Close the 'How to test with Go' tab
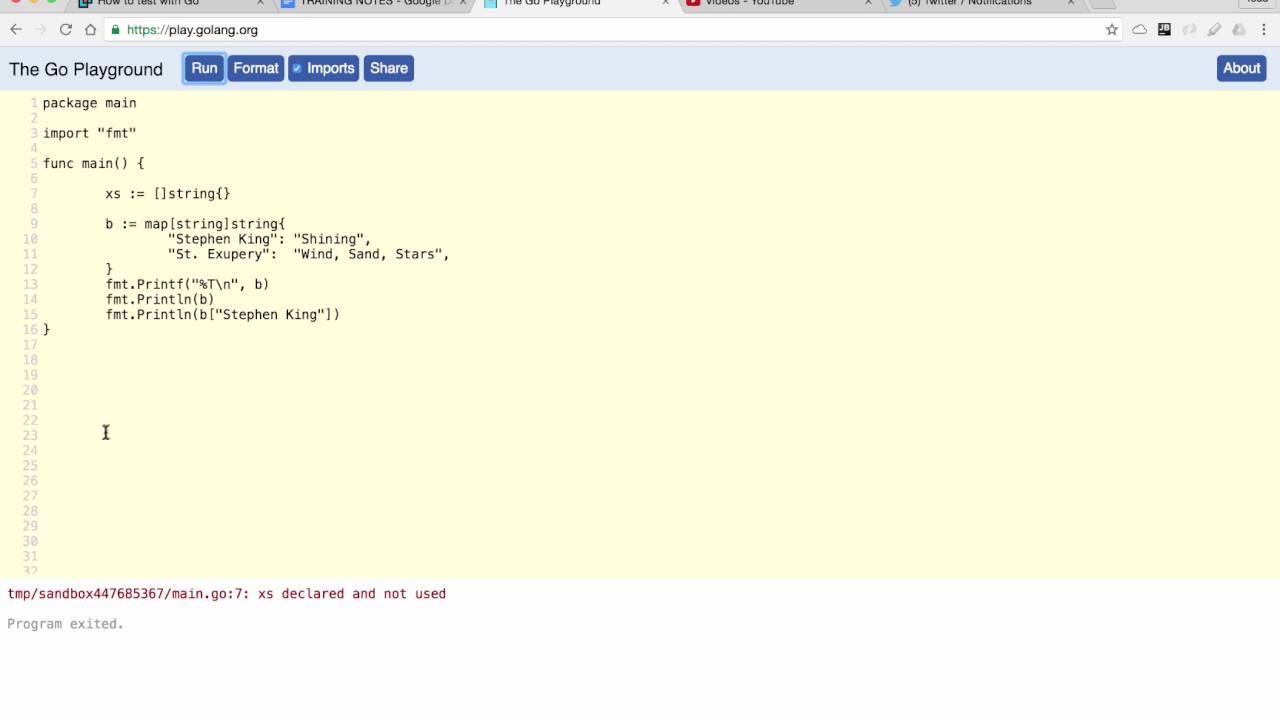The image size is (1280, 720). [261, 3]
